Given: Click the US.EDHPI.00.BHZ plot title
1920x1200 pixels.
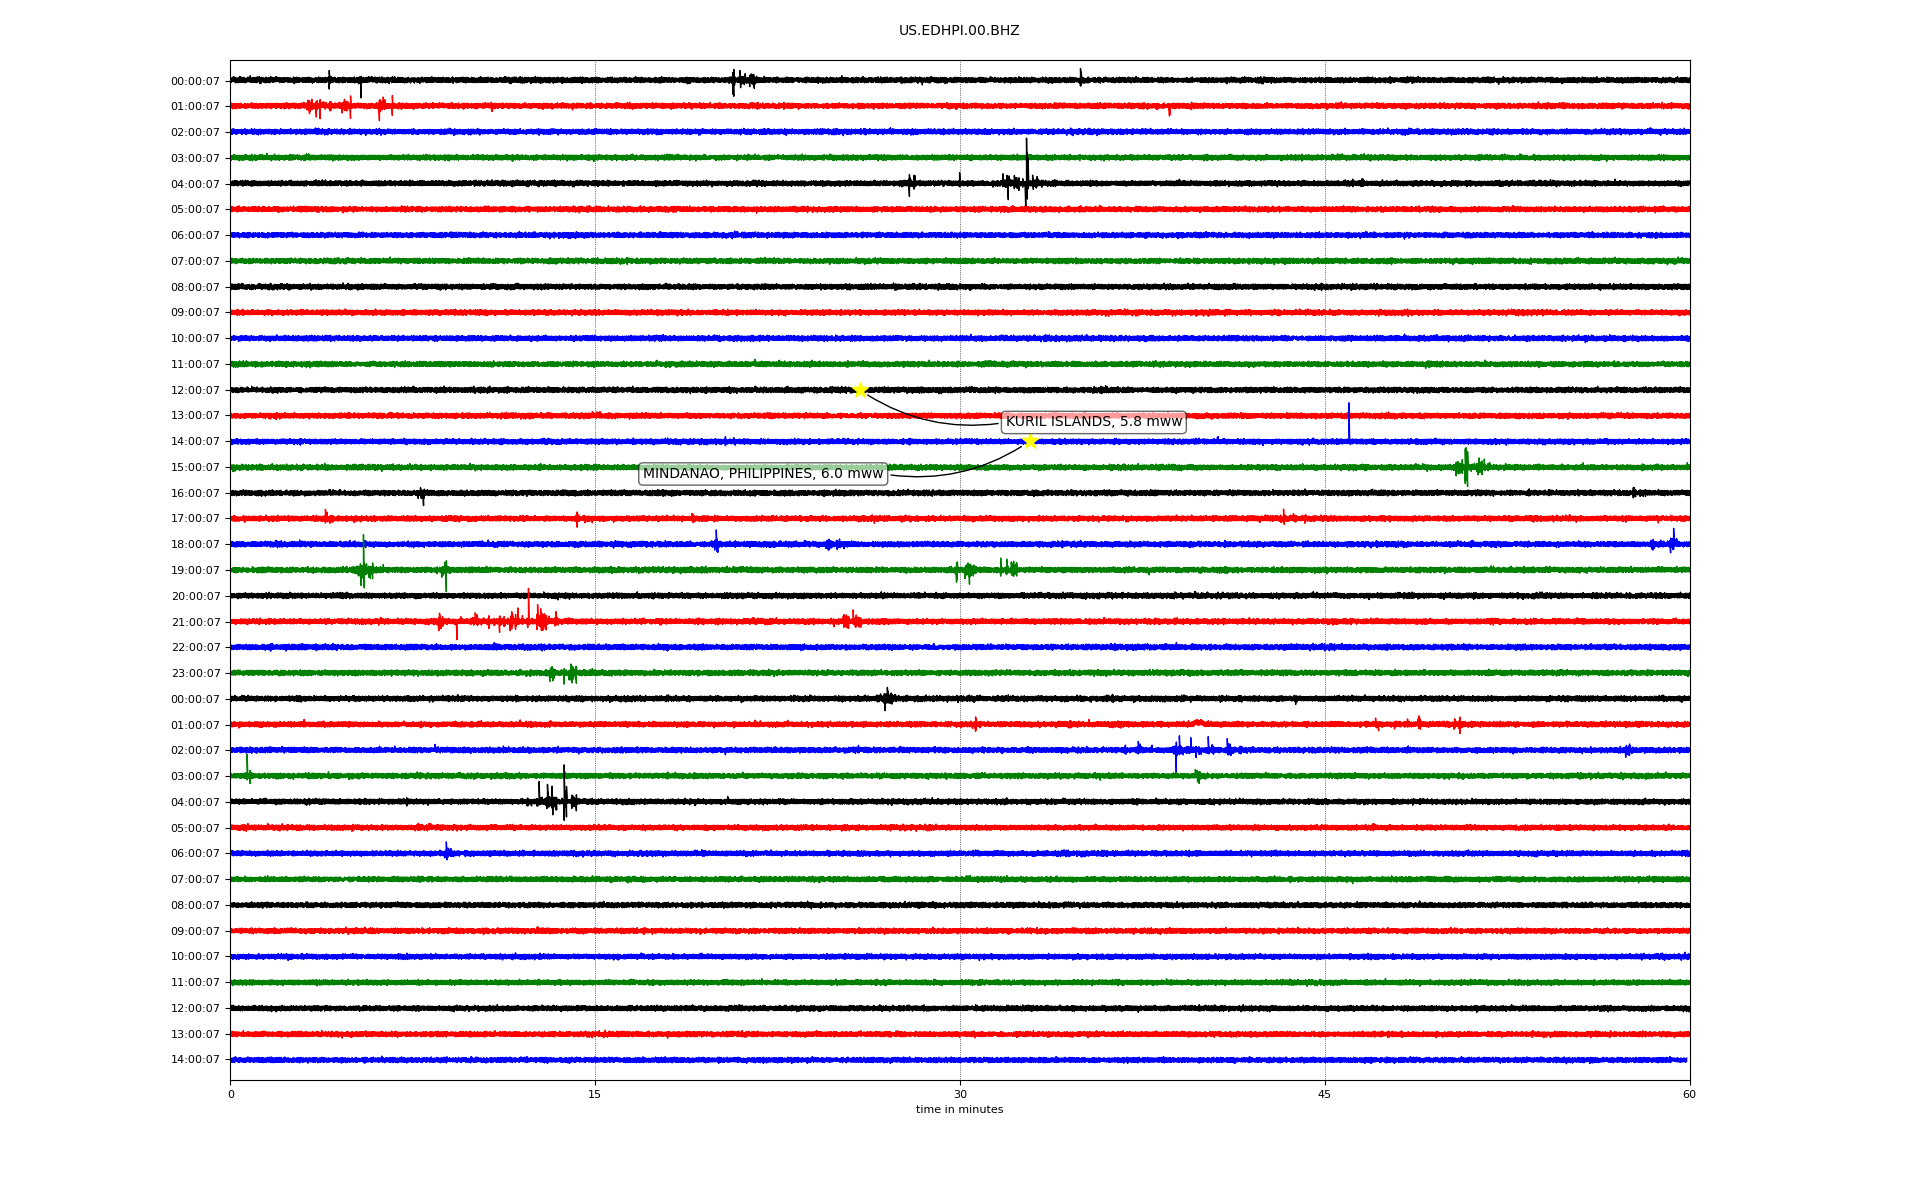Looking at the screenshot, I should pos(959,31).
